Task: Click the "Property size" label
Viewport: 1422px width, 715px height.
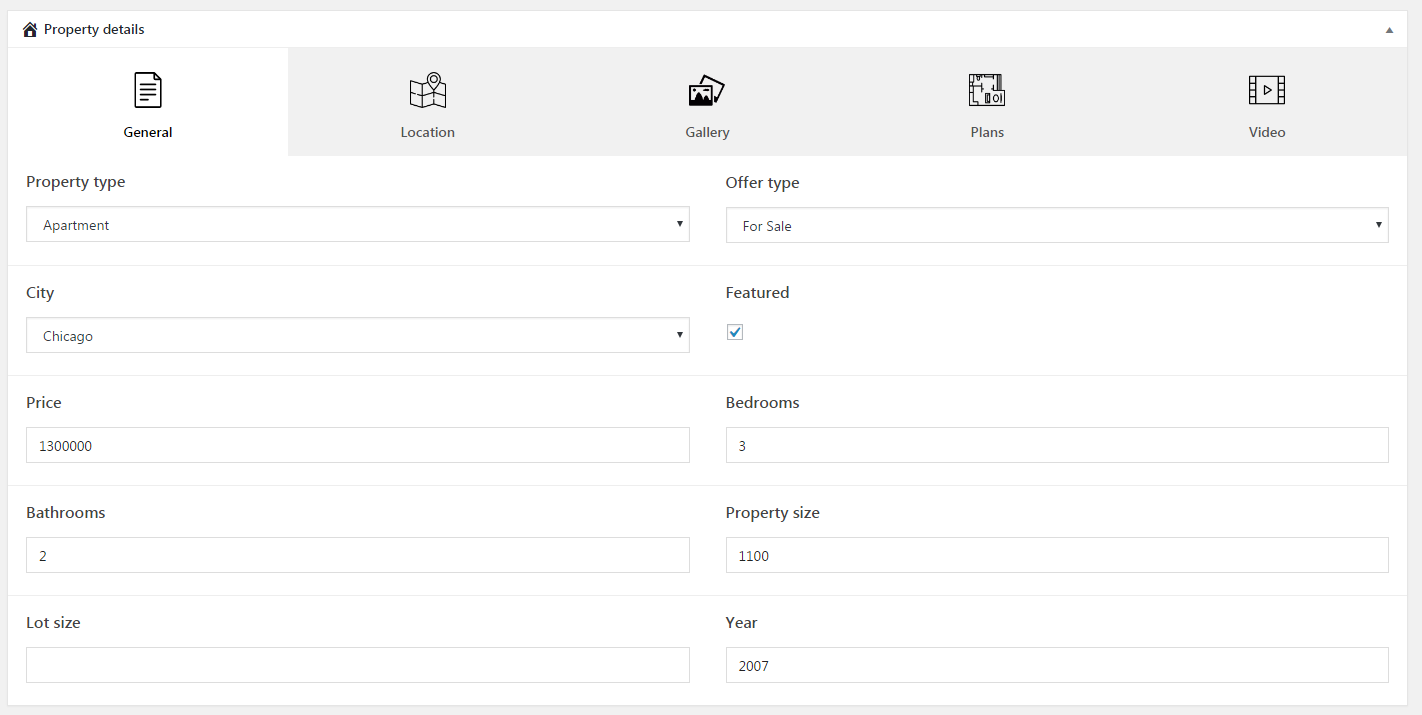Action: (x=773, y=513)
